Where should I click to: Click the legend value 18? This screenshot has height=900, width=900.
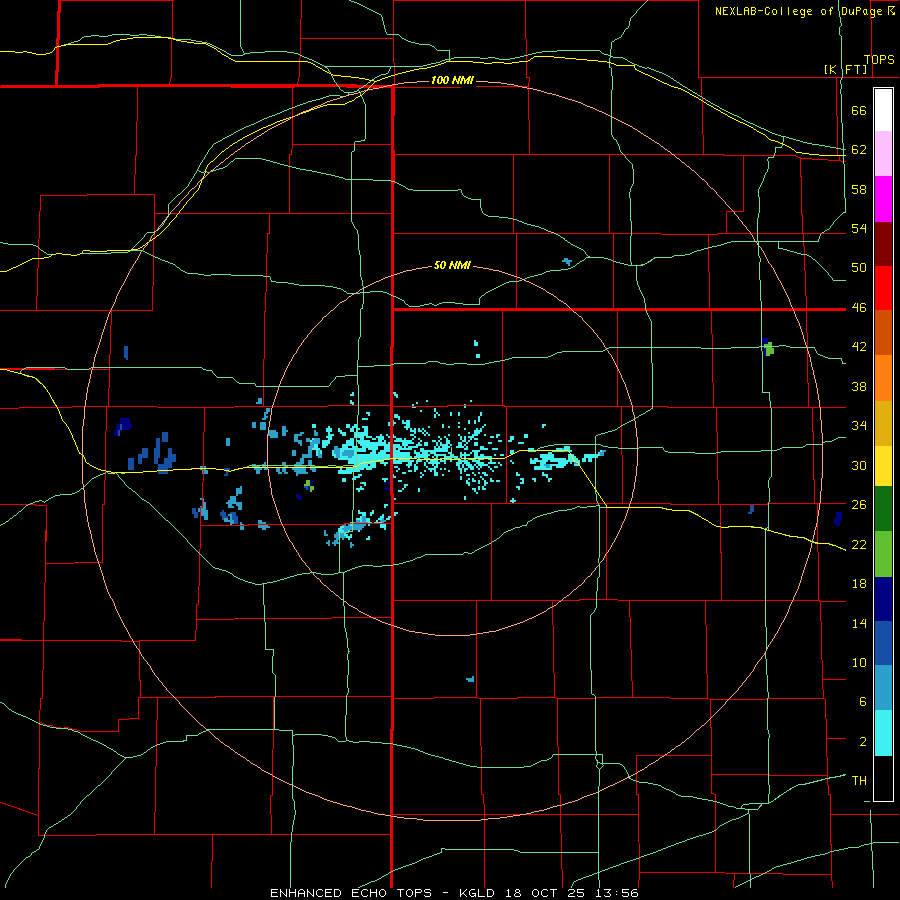tap(859, 584)
